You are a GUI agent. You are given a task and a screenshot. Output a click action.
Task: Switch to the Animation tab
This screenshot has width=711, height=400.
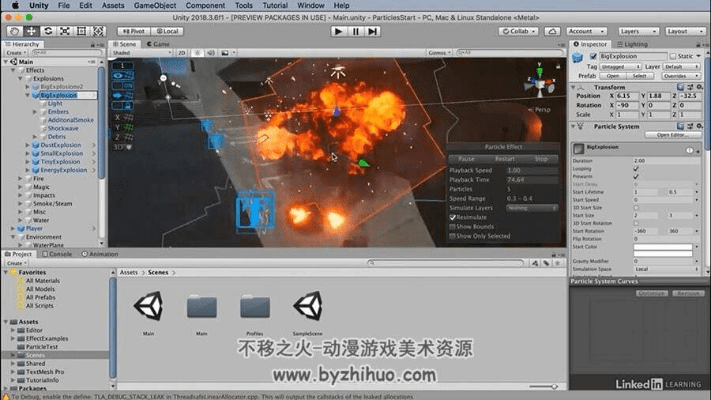tap(100, 254)
